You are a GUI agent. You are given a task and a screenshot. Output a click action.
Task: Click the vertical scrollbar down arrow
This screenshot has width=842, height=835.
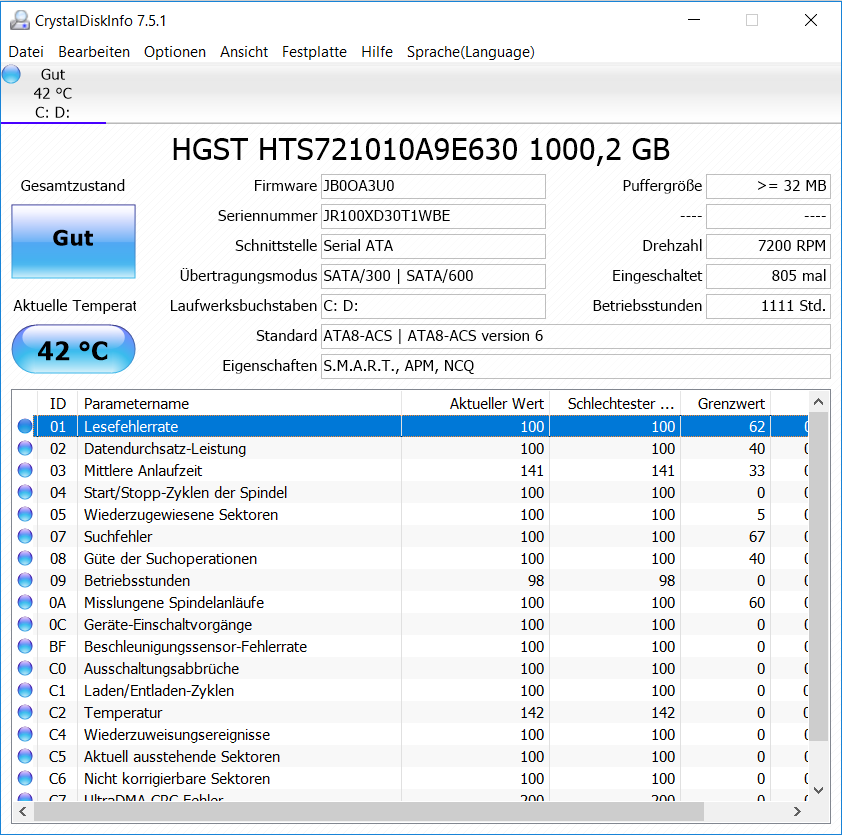[818, 790]
